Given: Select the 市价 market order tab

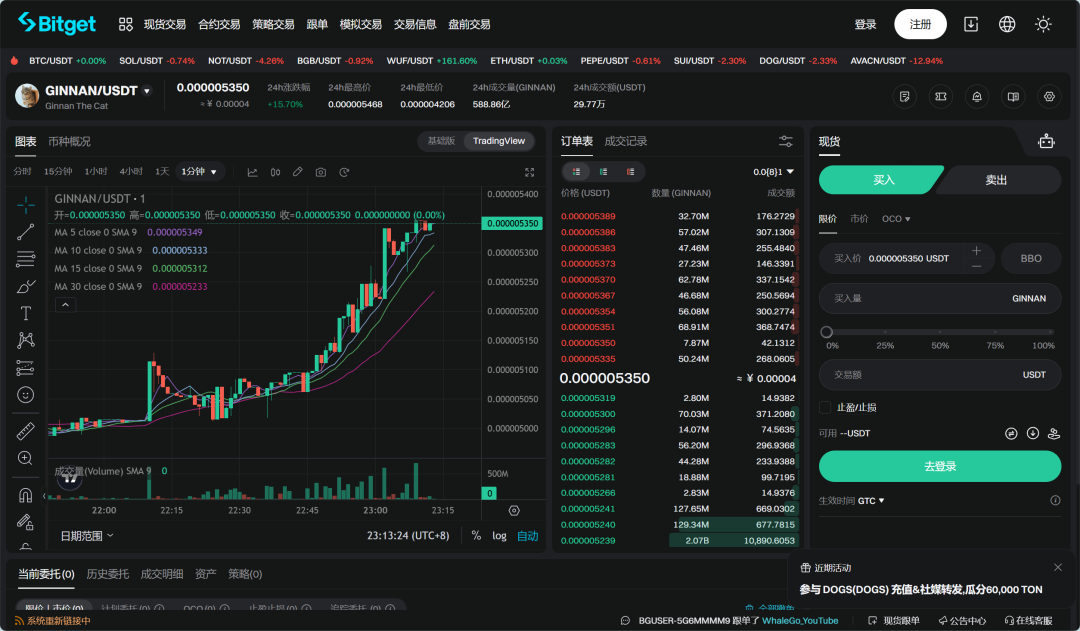Looking at the screenshot, I should [x=859, y=219].
